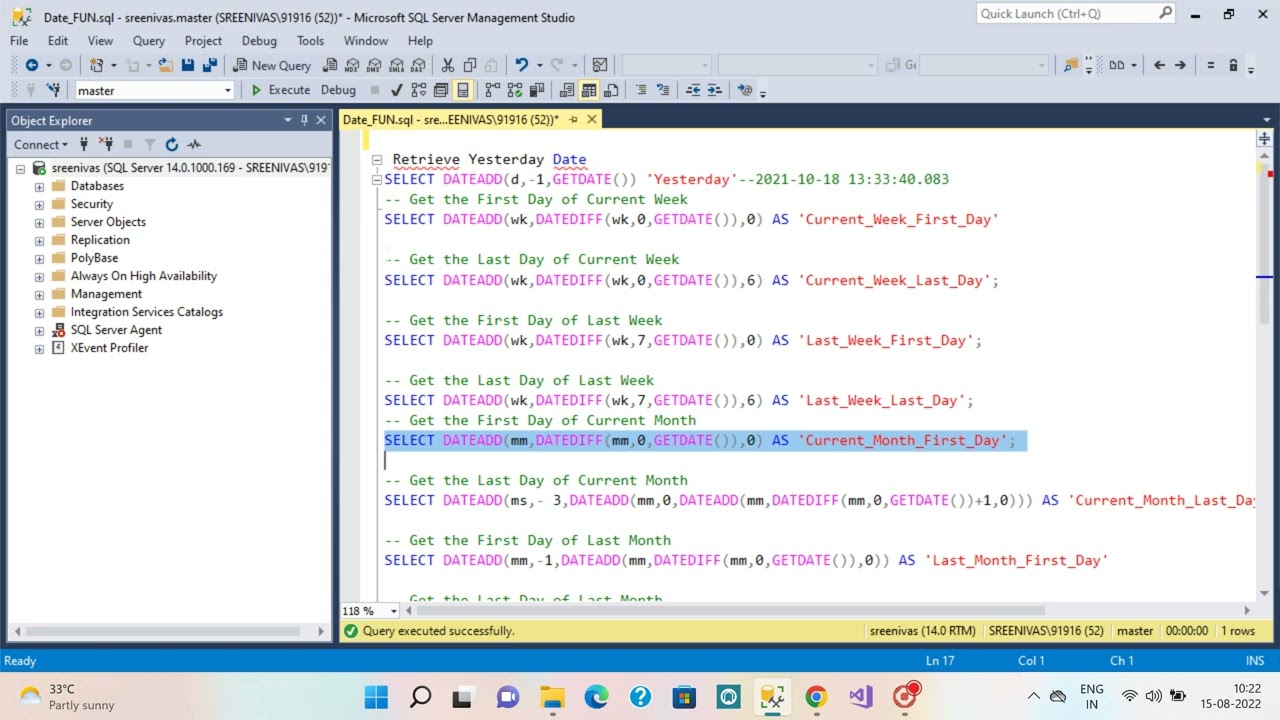Click the Activity Monitor toolbar icon
This screenshot has height=720, width=1280.
pos(599,65)
